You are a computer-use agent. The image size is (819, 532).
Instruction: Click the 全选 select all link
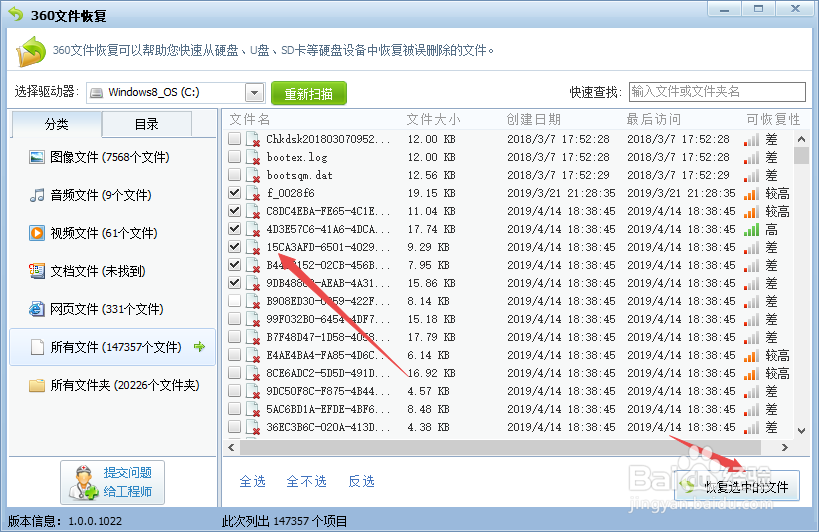tap(252, 481)
